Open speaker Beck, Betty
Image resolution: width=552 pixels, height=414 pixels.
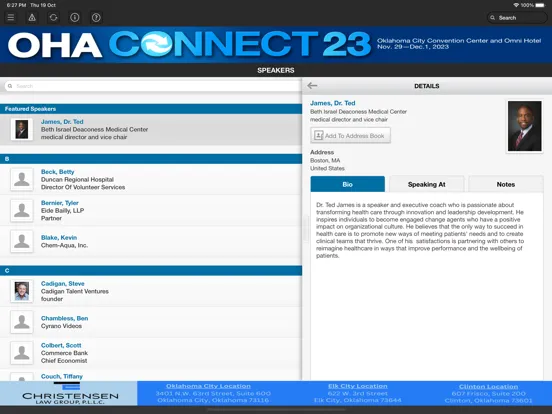coord(151,179)
